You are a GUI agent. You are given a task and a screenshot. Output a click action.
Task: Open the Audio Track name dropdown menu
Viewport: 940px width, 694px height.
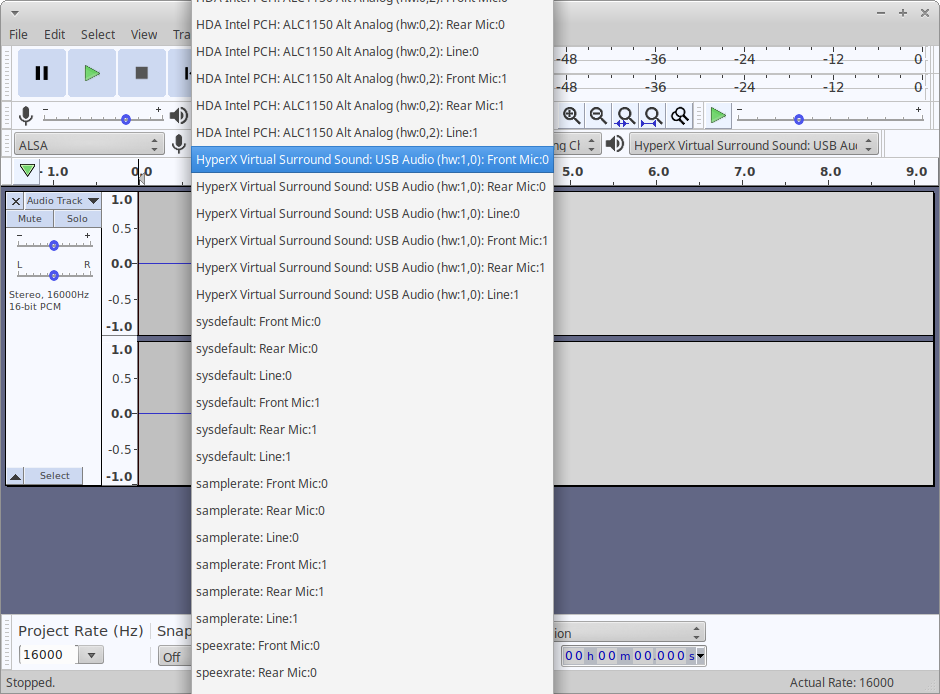(57, 200)
